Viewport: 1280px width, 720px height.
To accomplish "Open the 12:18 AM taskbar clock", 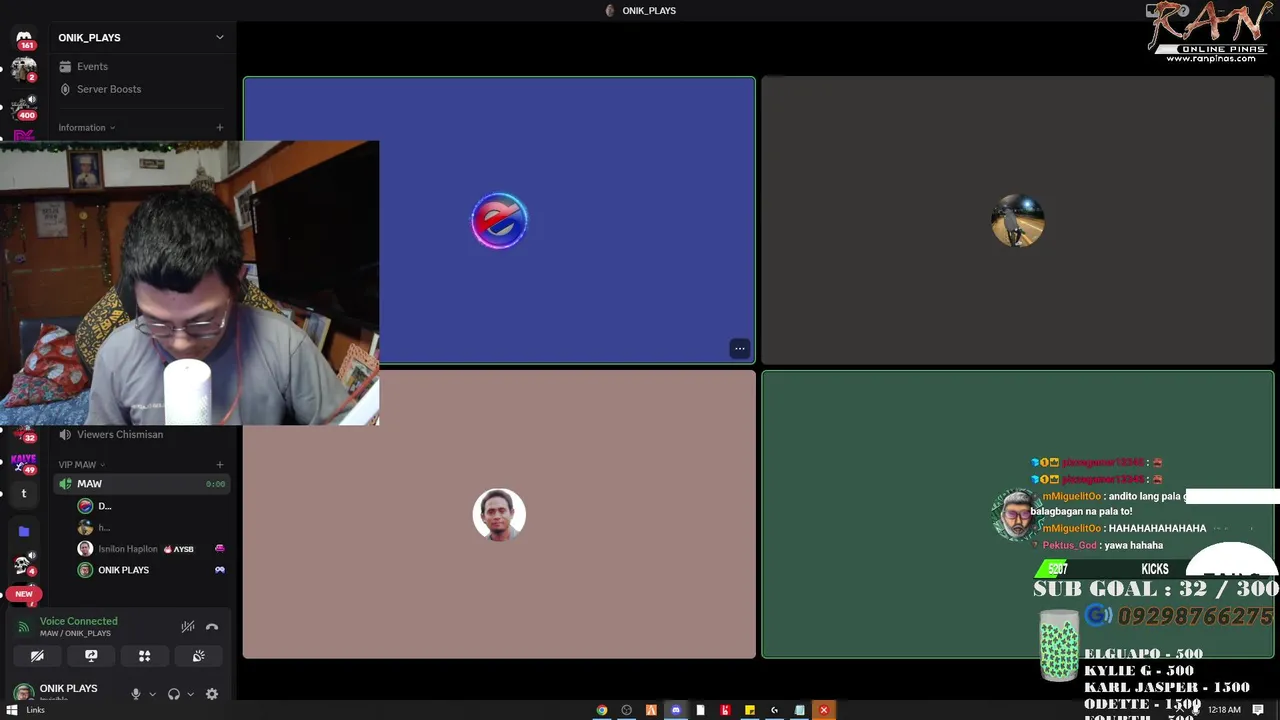I will [x=1224, y=710].
